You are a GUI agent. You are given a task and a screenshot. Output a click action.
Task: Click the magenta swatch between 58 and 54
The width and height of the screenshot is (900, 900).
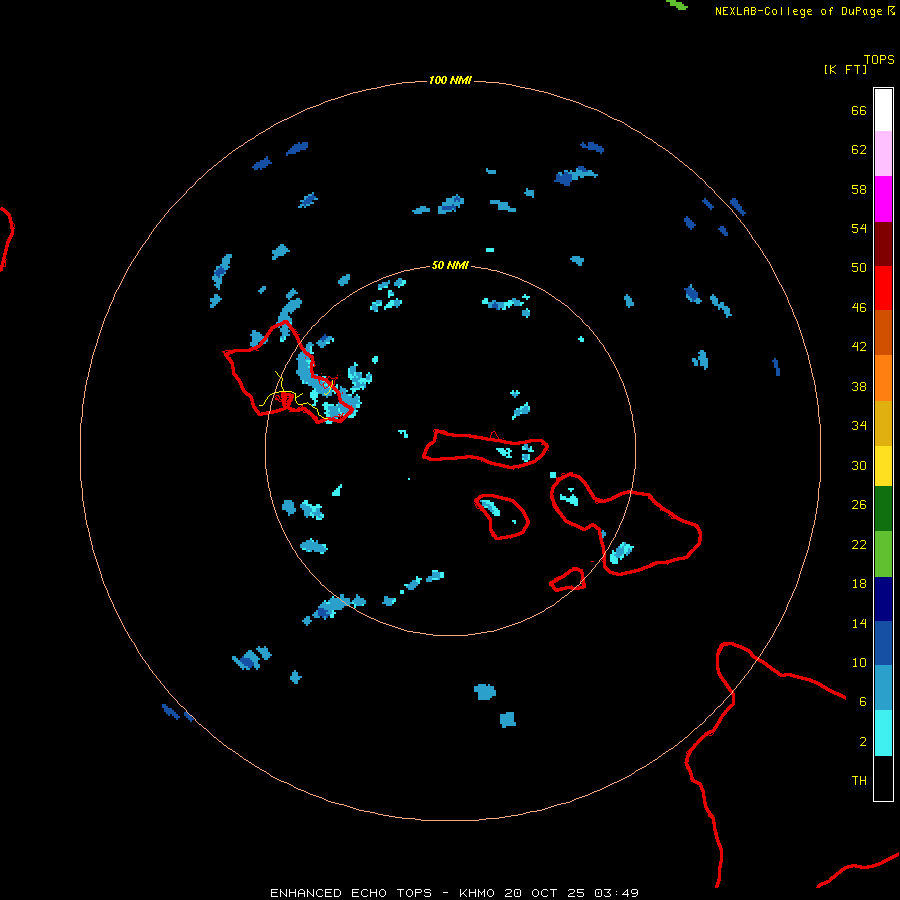883,199
